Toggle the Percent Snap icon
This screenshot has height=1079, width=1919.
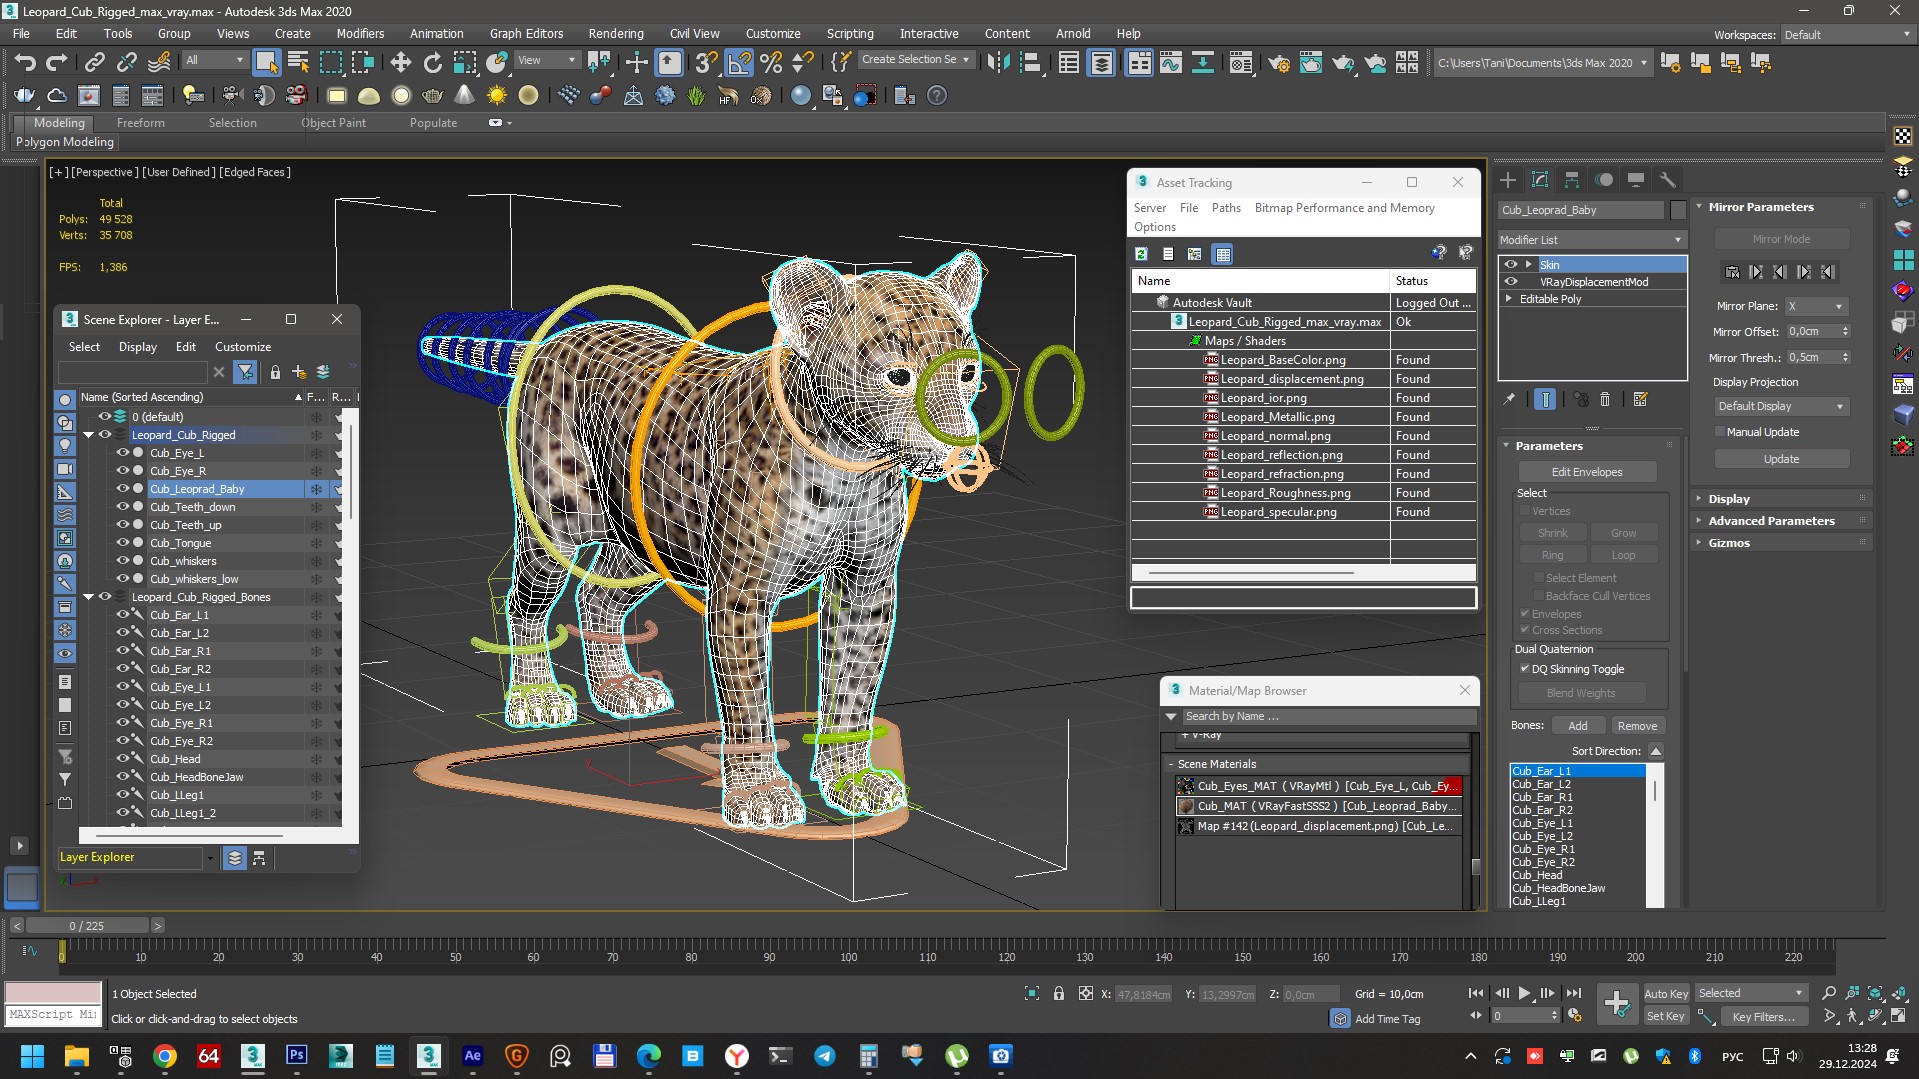pos(770,63)
